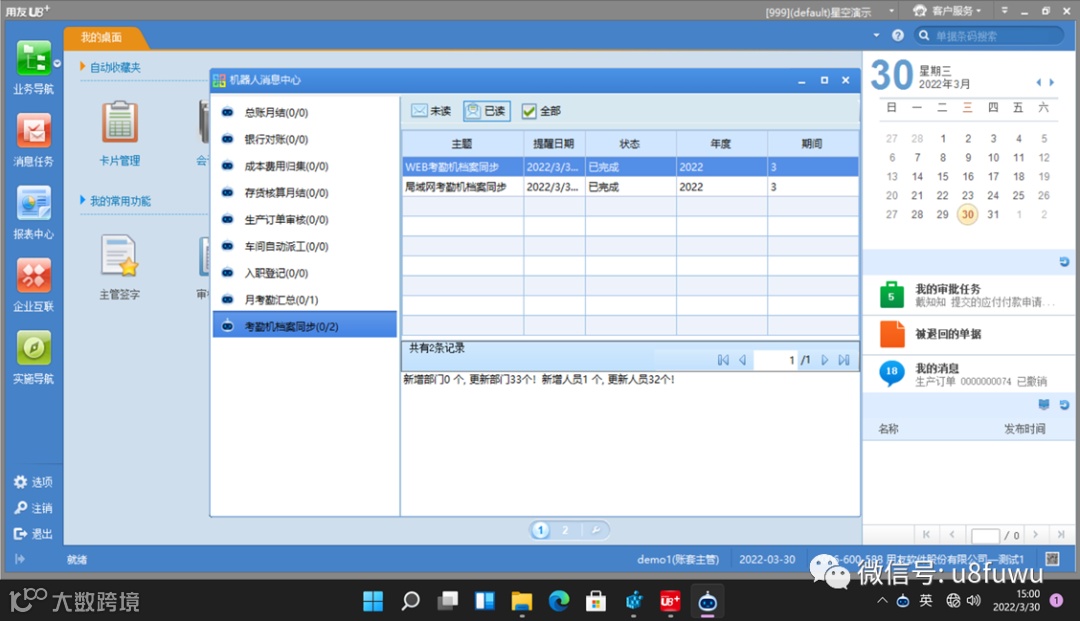Open 主管签字 desktop shortcut

tap(120, 267)
